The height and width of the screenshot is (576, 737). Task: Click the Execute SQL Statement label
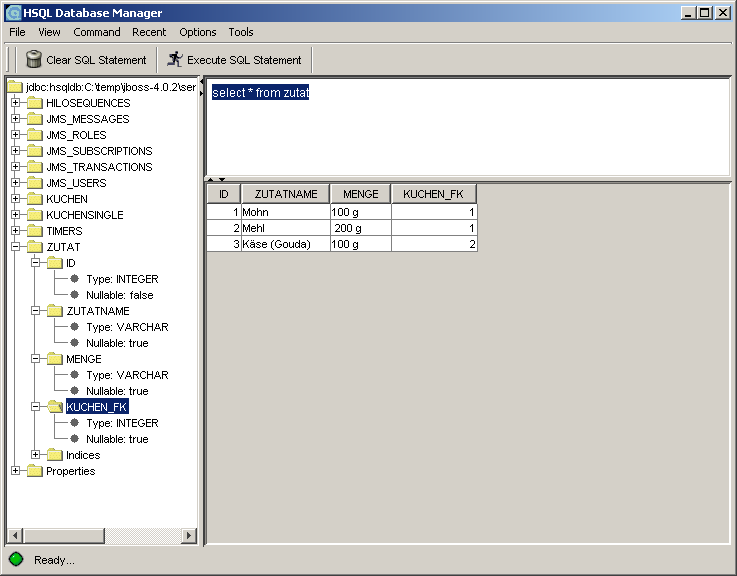pos(244,60)
